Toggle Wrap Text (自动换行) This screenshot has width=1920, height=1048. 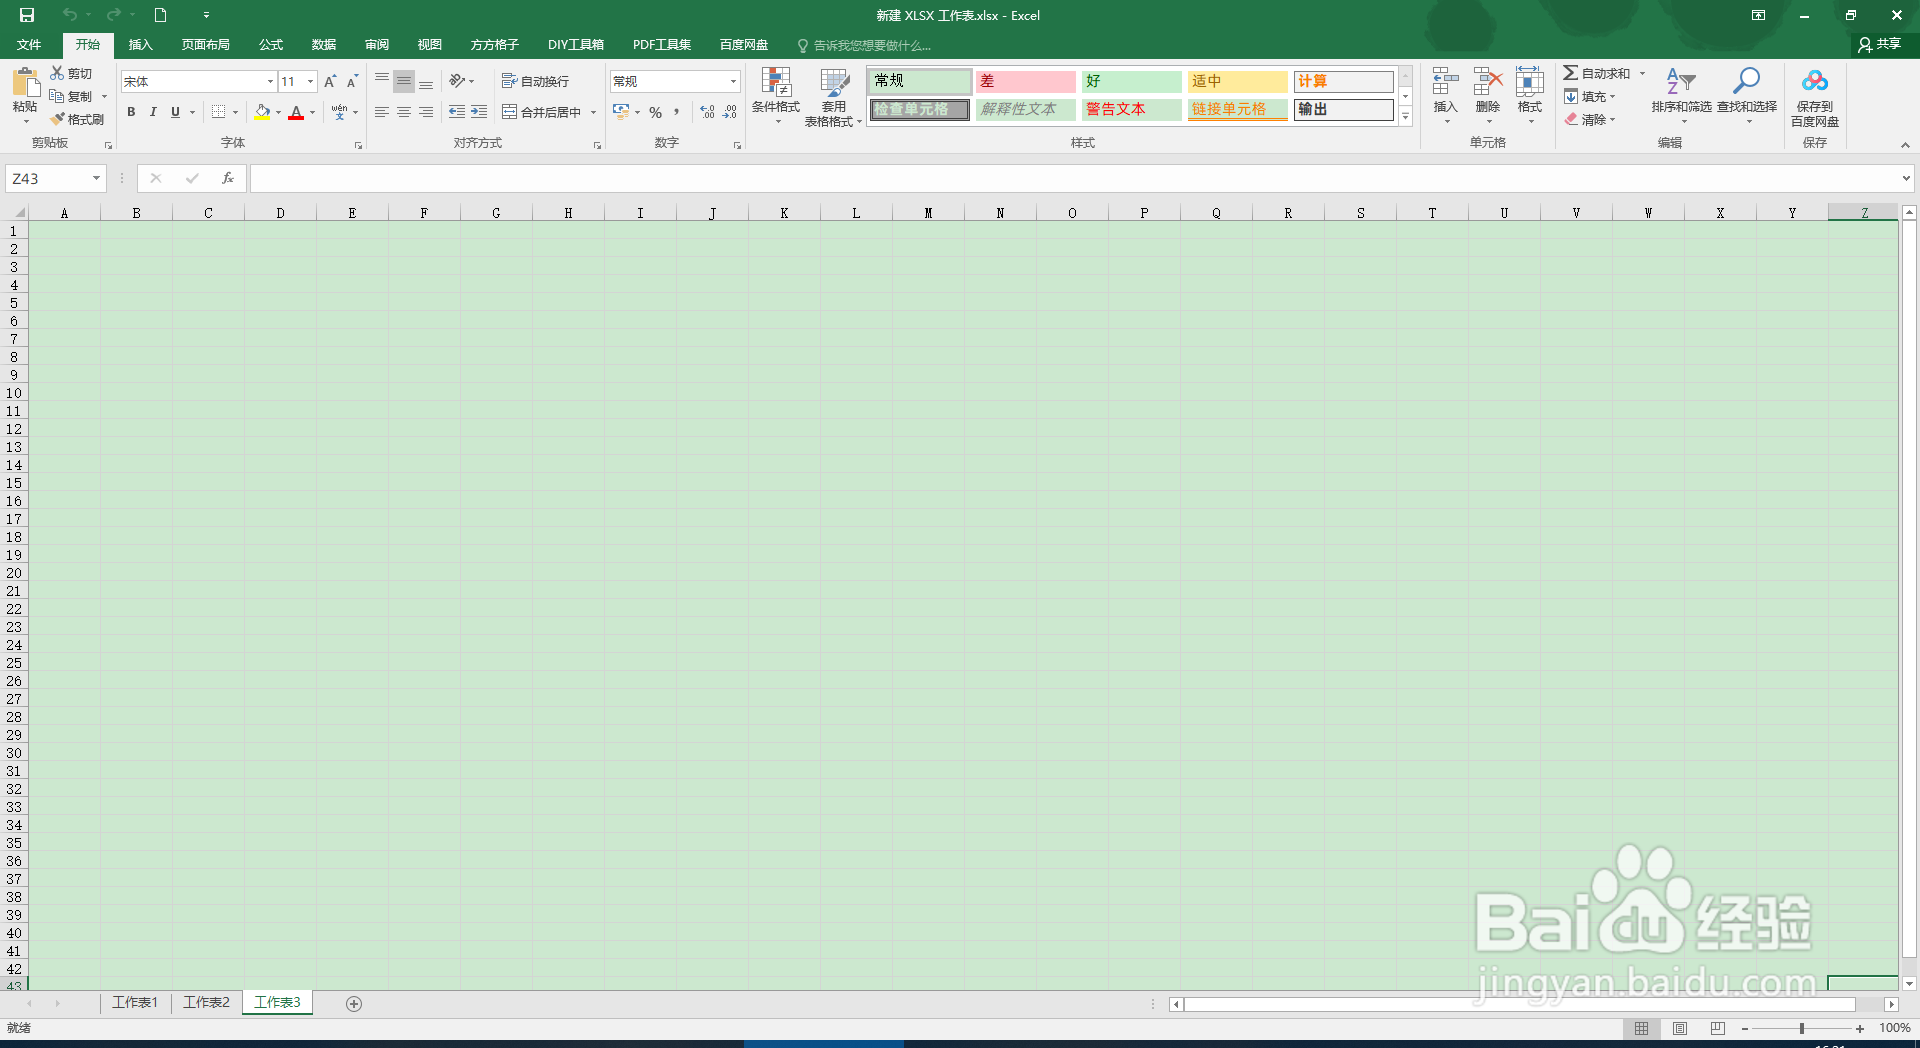[536, 81]
